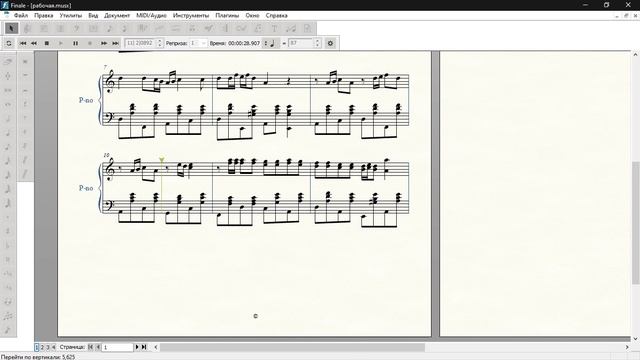Open the Документ menu

(117, 16)
